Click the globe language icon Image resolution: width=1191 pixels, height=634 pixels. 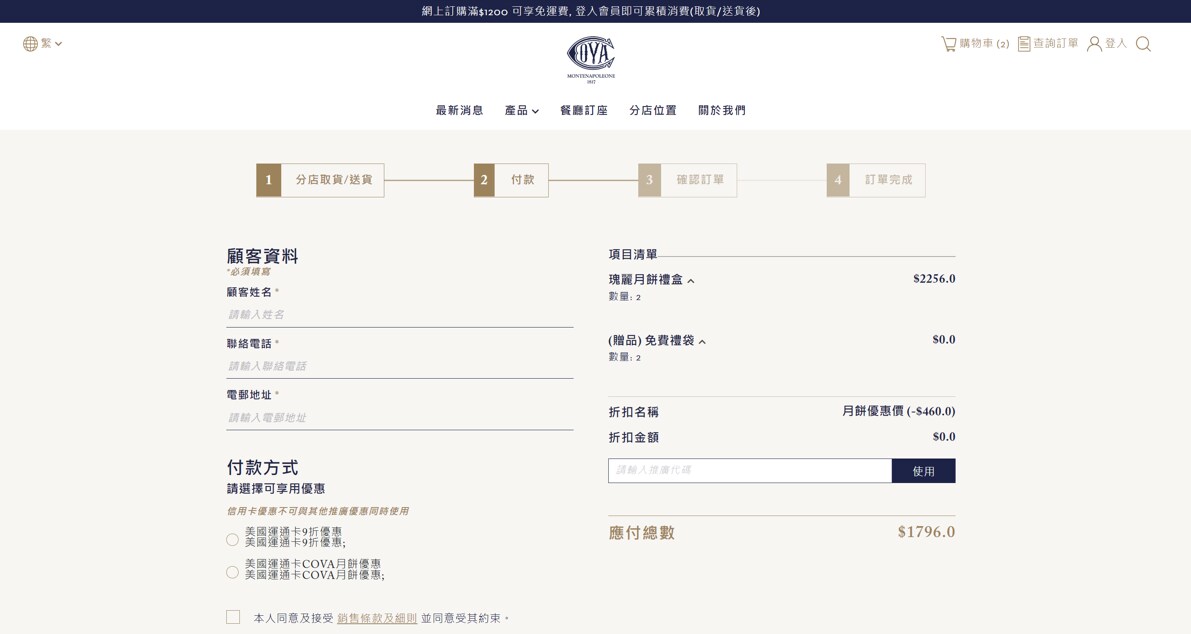[31, 44]
